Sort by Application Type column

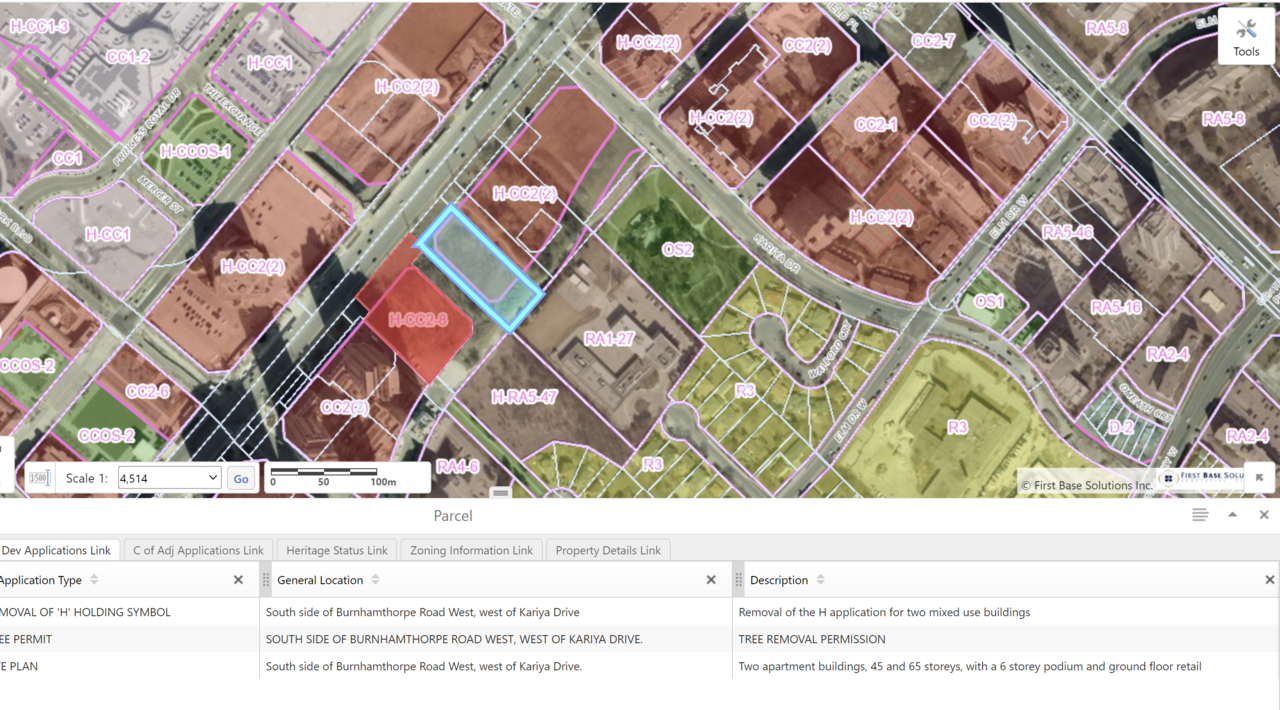pyautogui.click(x=94, y=580)
